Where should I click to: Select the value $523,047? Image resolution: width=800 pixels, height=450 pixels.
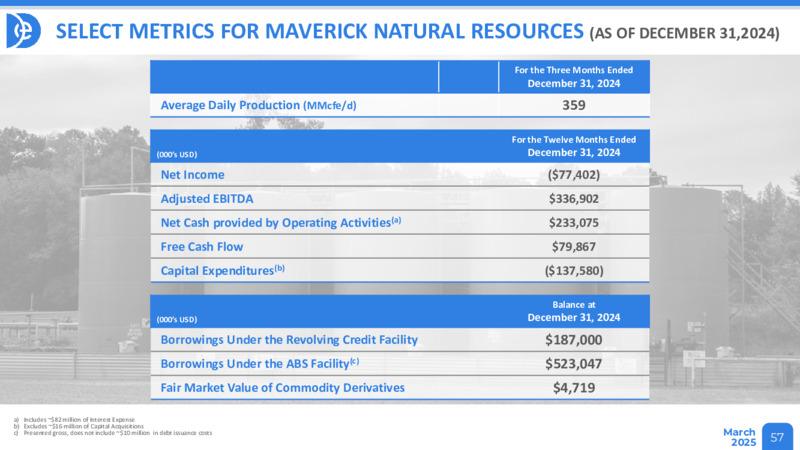click(x=573, y=364)
